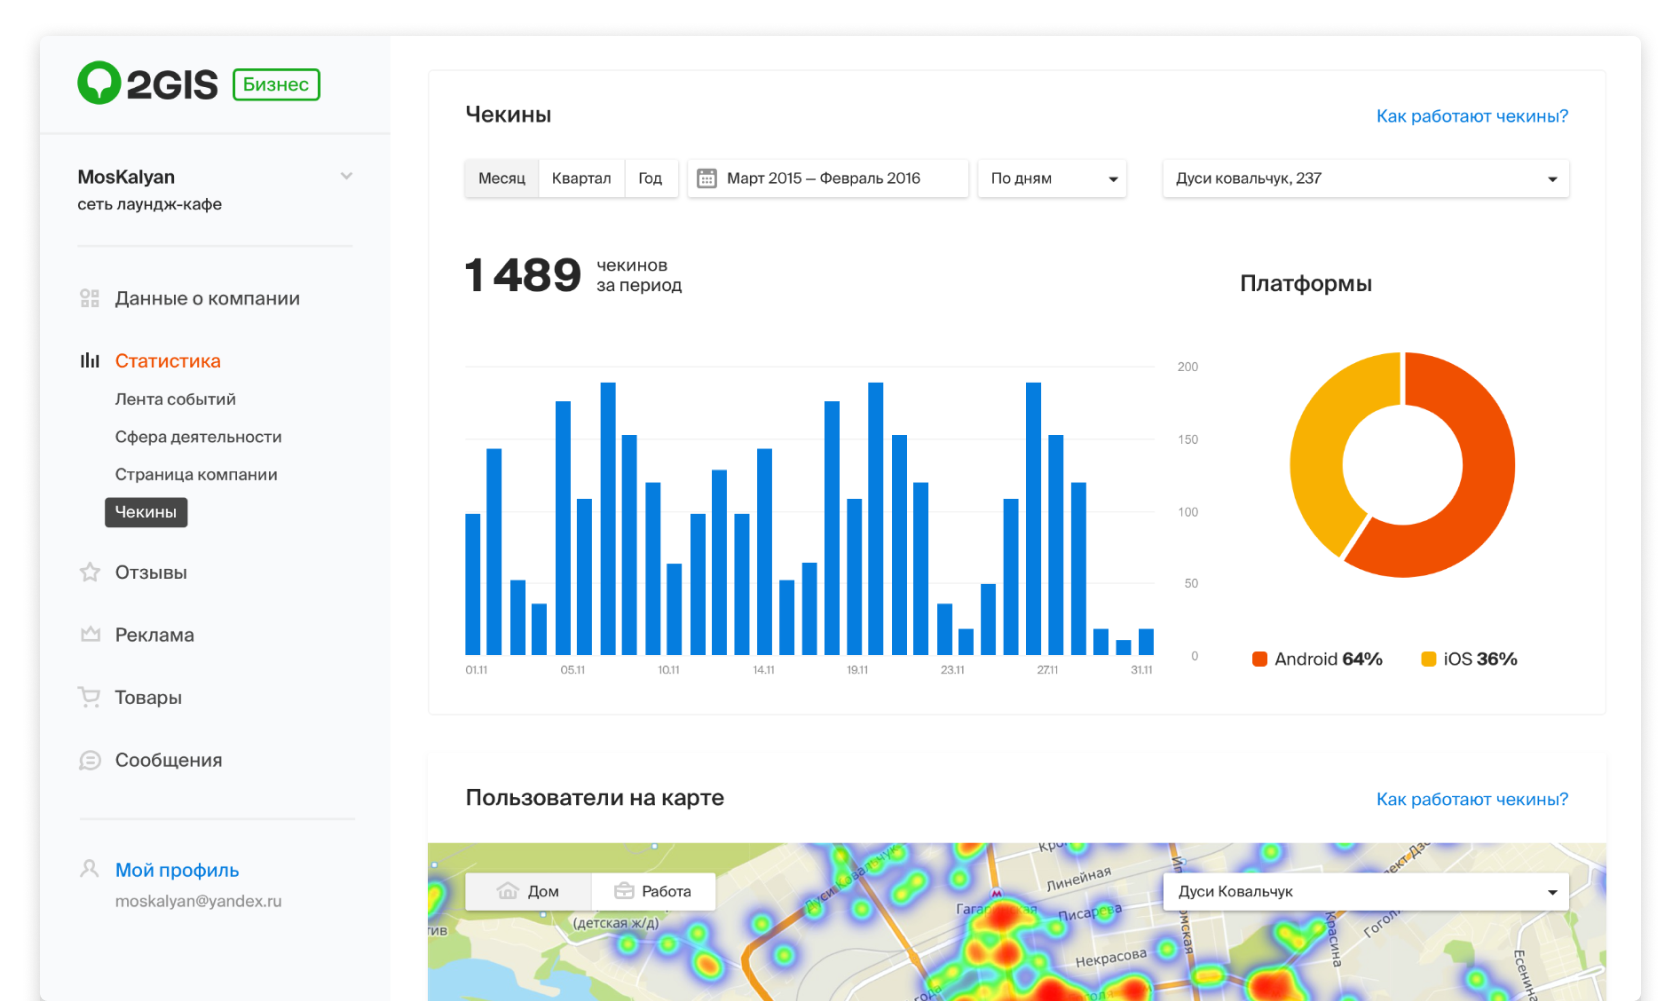
Task: Open the По дням dropdown
Action: tap(1052, 178)
